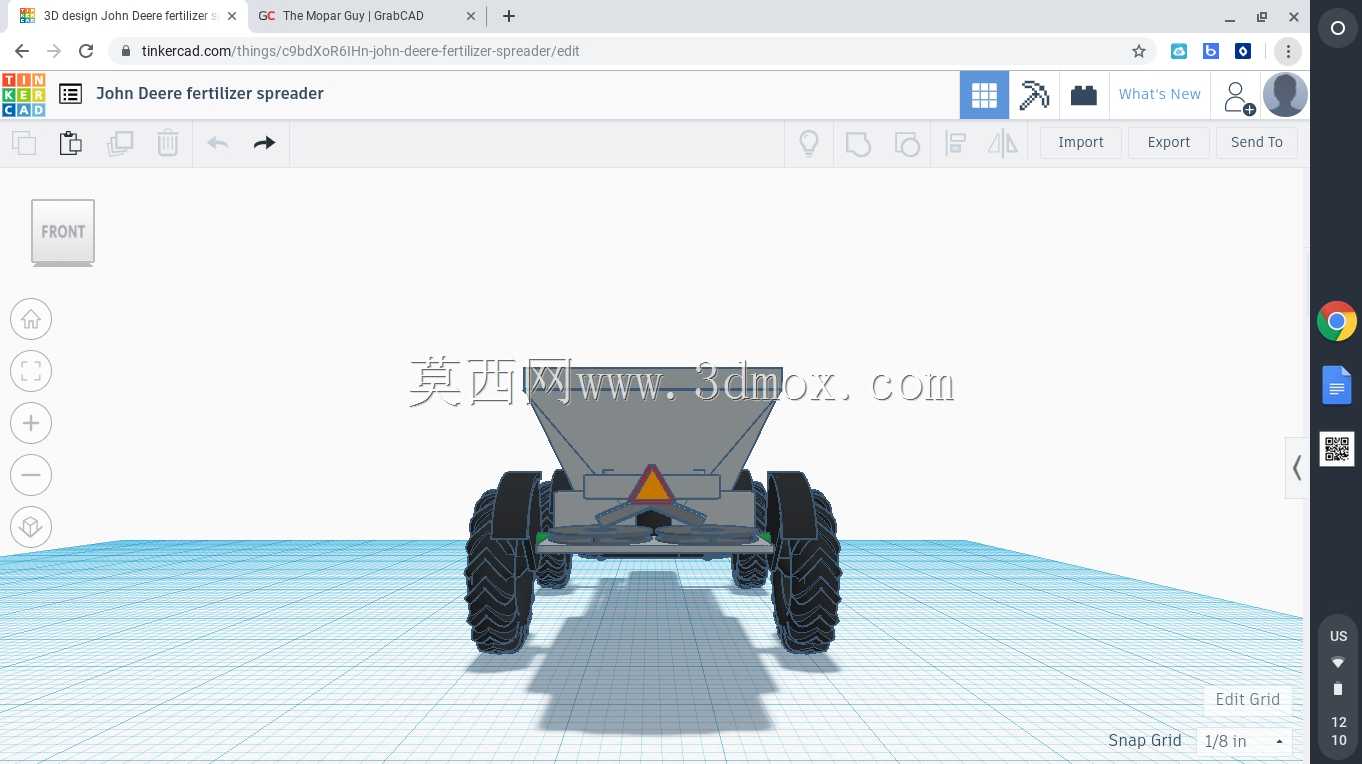Expand the collapsed shapes panel
Viewport: 1362px width, 764px height.
point(1296,467)
